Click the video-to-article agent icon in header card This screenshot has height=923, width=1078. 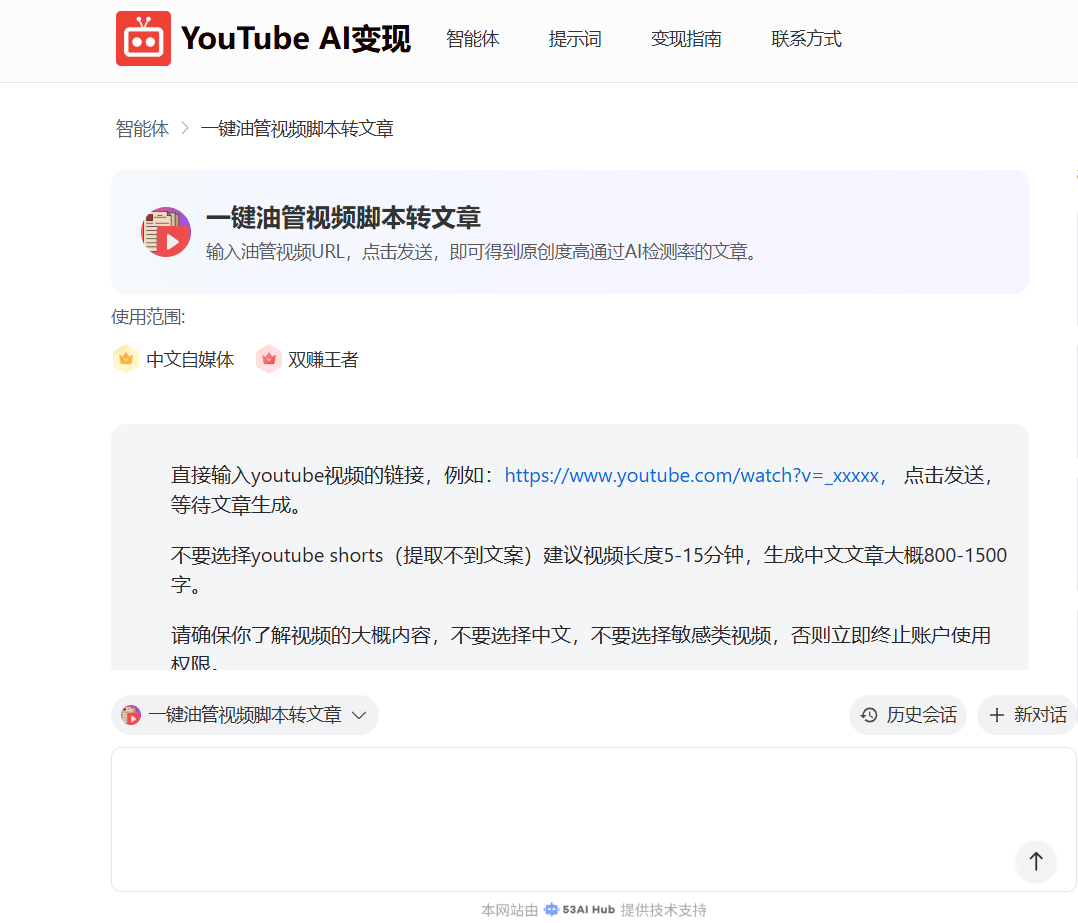(x=165, y=232)
